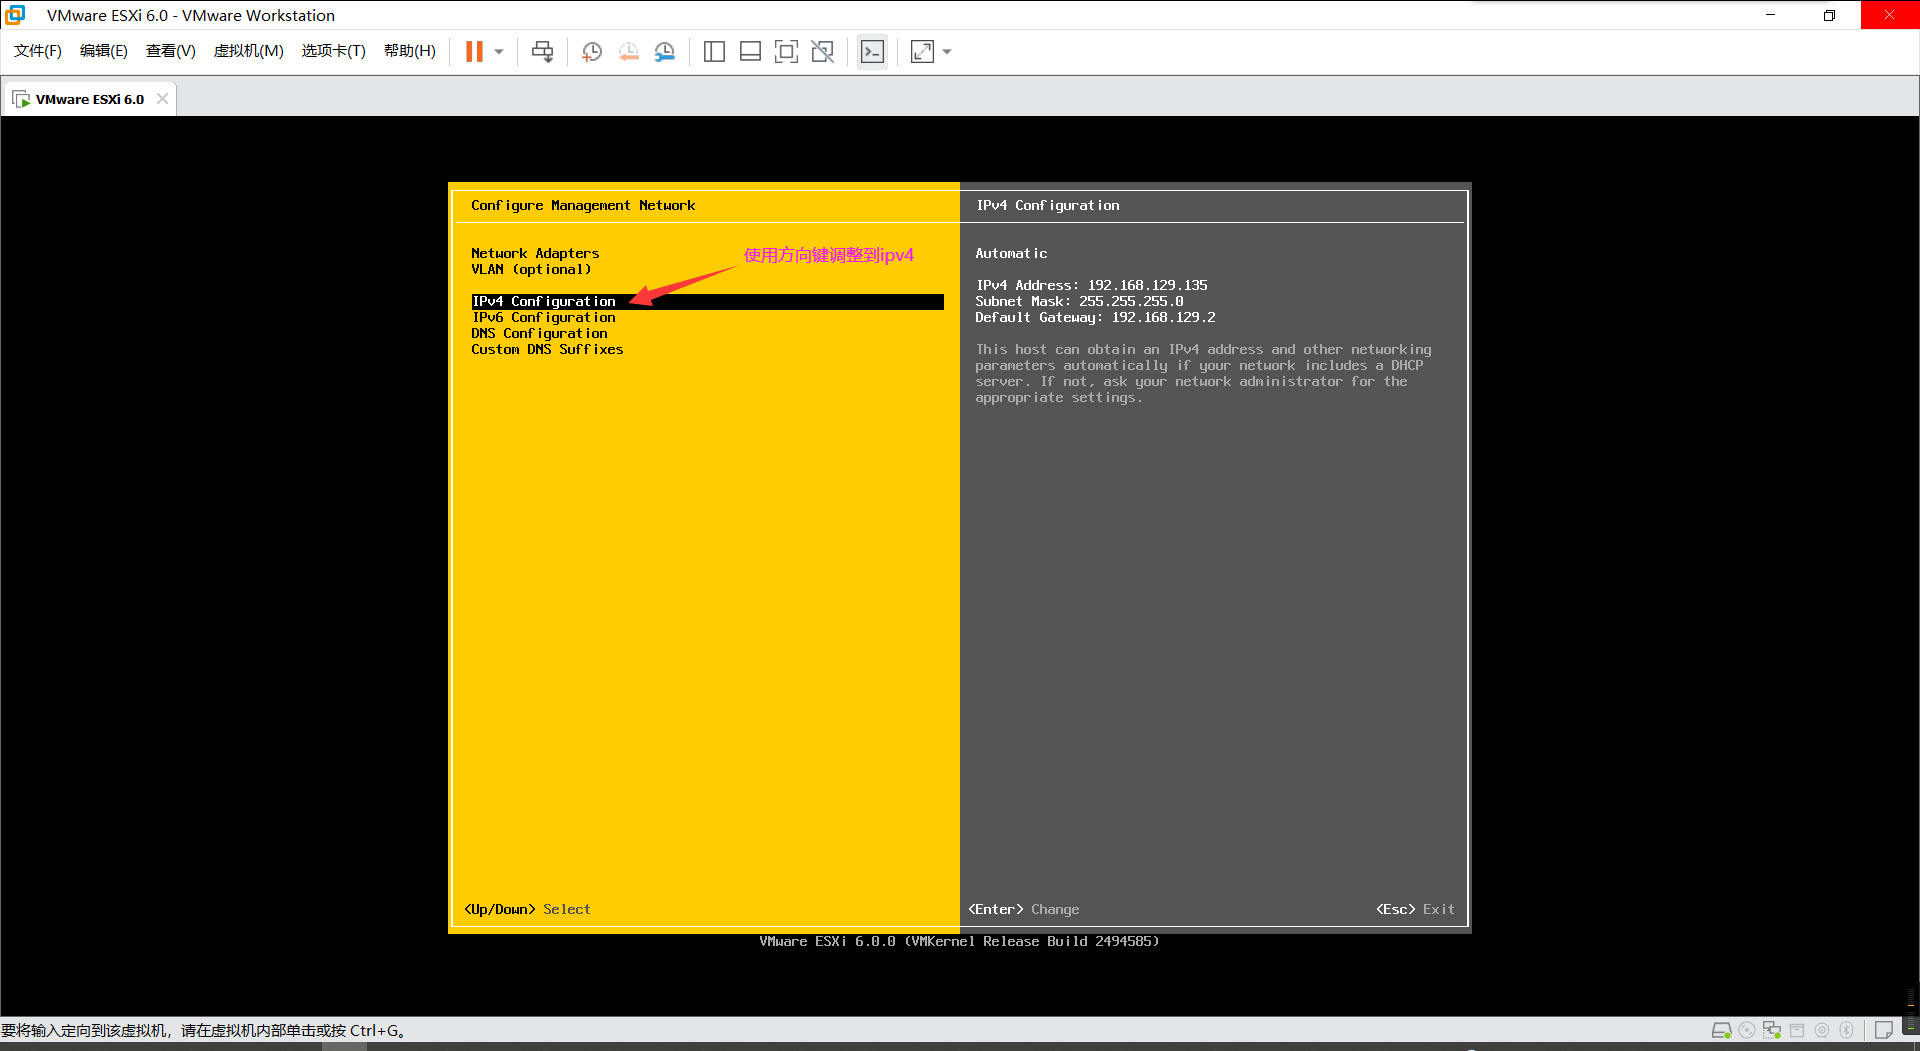Viewport: 1920px width, 1051px height.
Task: Take a snapshot of the VM
Action: [x=592, y=52]
